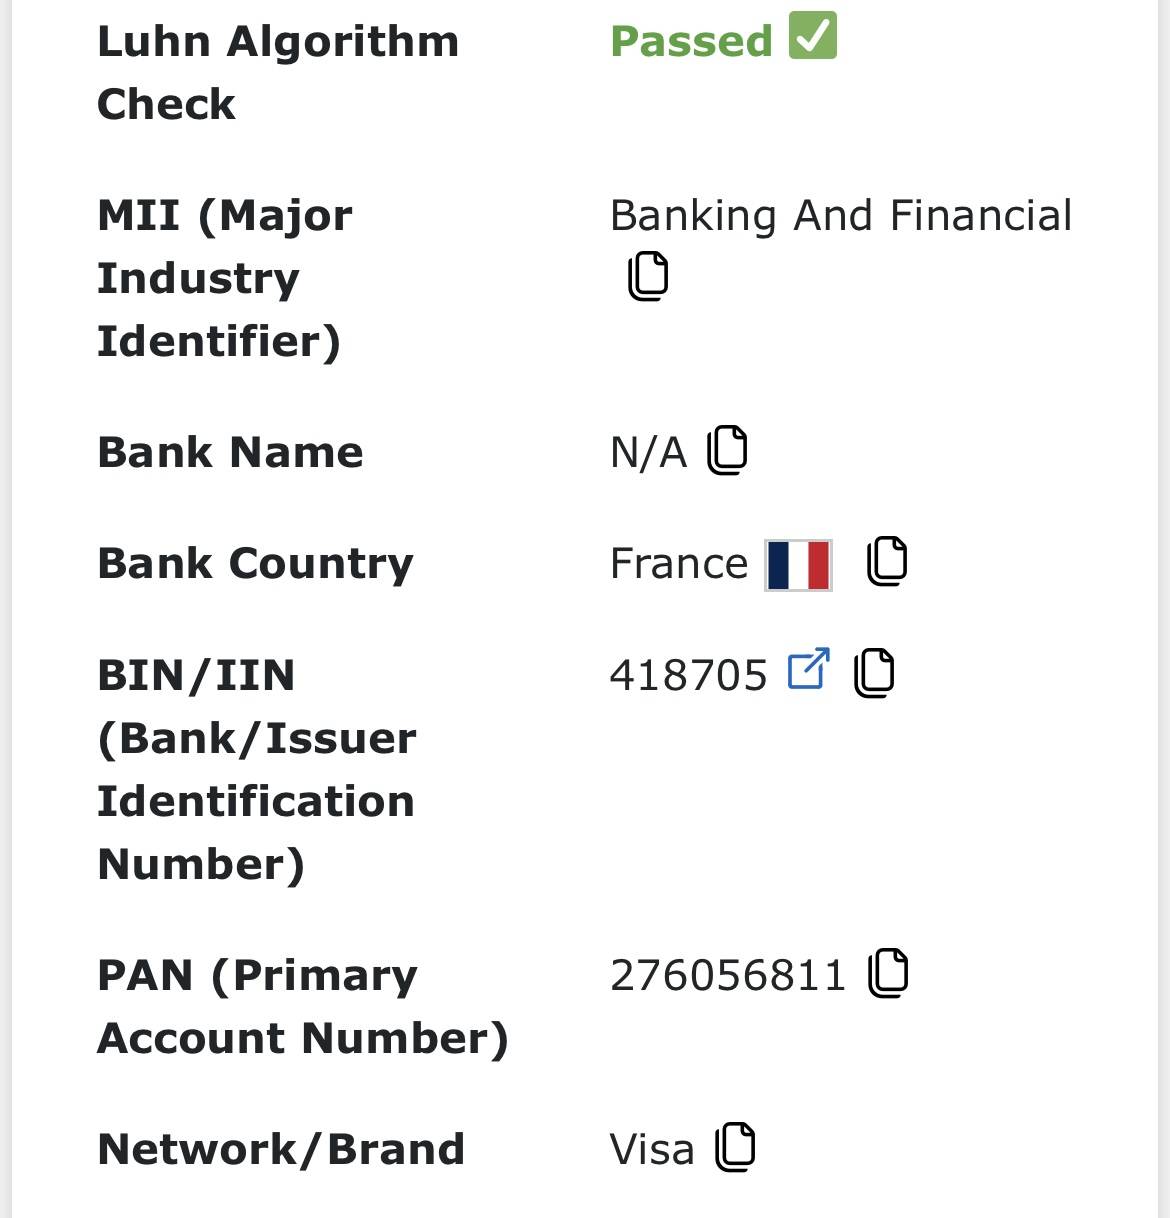Click the PAN (Primary Account Number) label

click(x=302, y=1006)
